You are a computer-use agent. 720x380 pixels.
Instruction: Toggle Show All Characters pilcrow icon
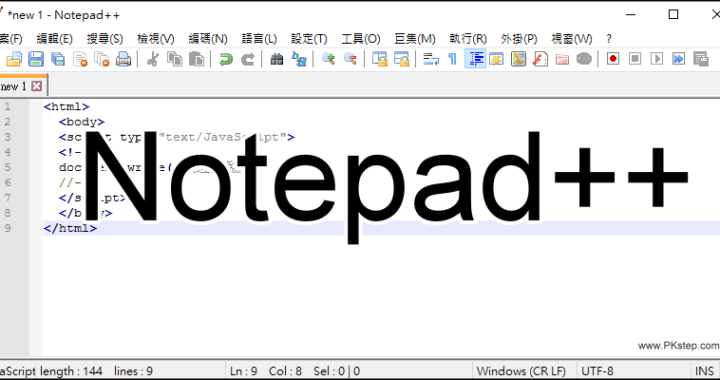[x=452, y=59]
